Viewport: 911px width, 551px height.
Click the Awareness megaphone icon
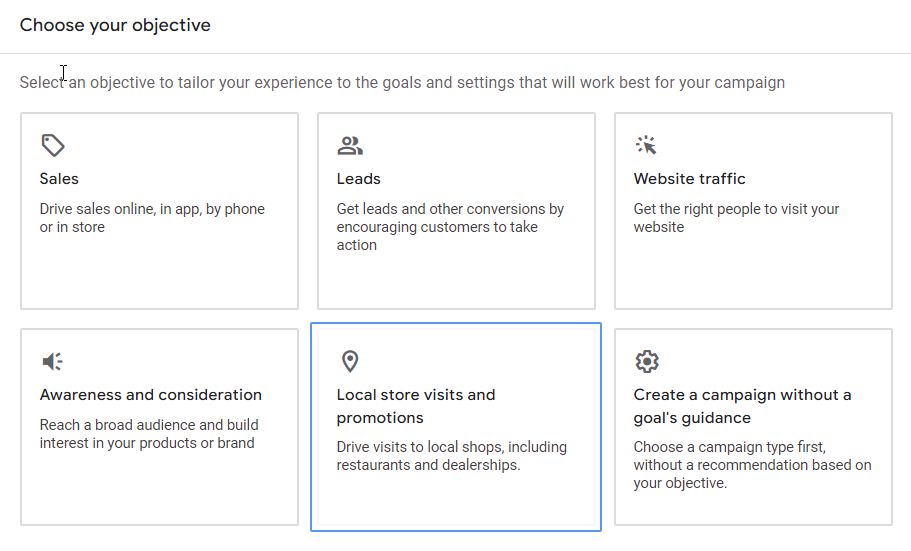53,361
